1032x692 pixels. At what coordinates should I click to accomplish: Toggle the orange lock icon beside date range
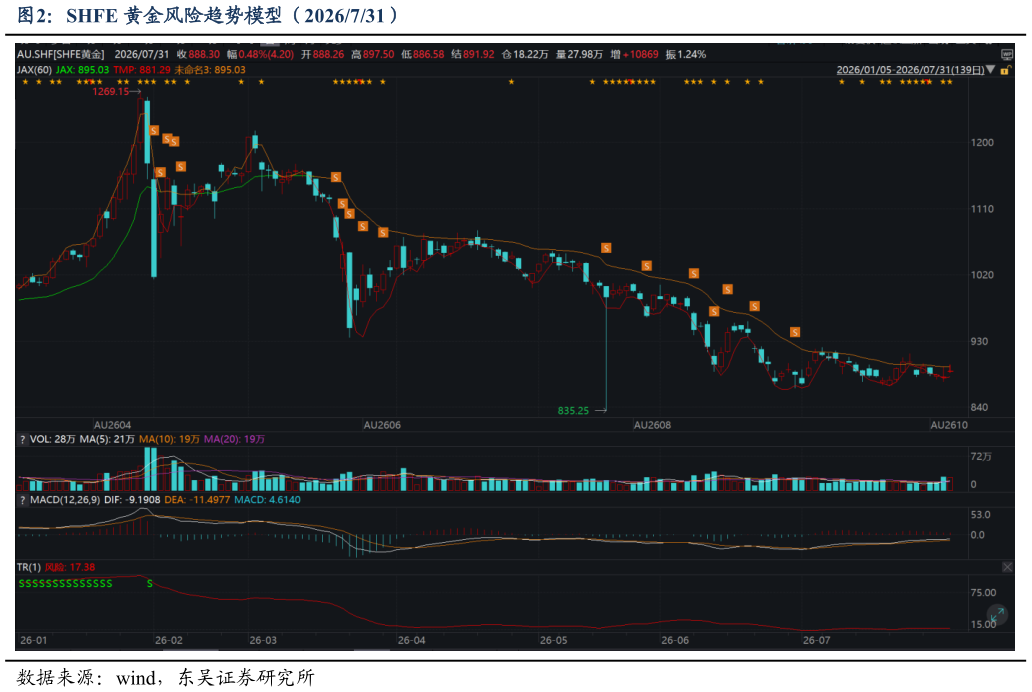1005,70
